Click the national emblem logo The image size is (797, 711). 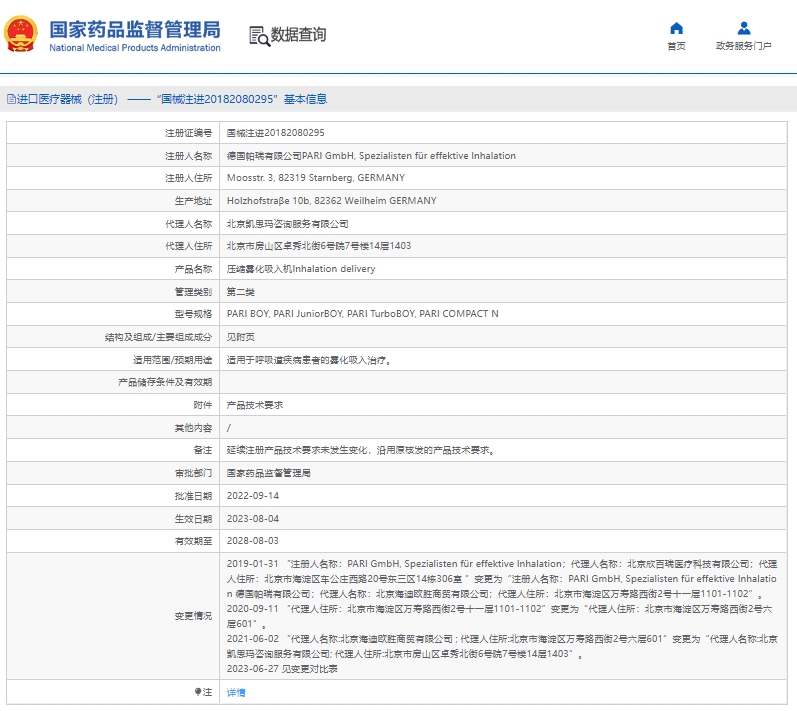(x=21, y=34)
